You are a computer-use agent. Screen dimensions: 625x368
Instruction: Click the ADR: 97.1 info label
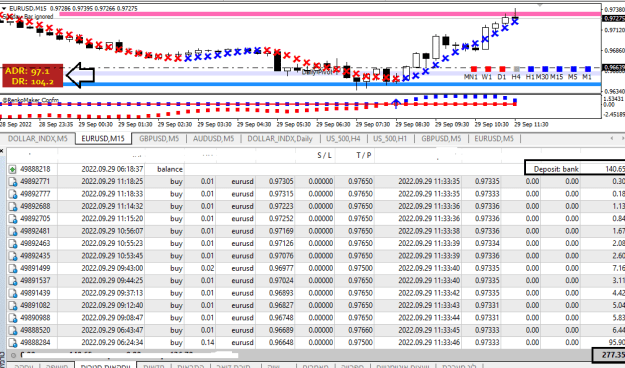(x=27, y=71)
